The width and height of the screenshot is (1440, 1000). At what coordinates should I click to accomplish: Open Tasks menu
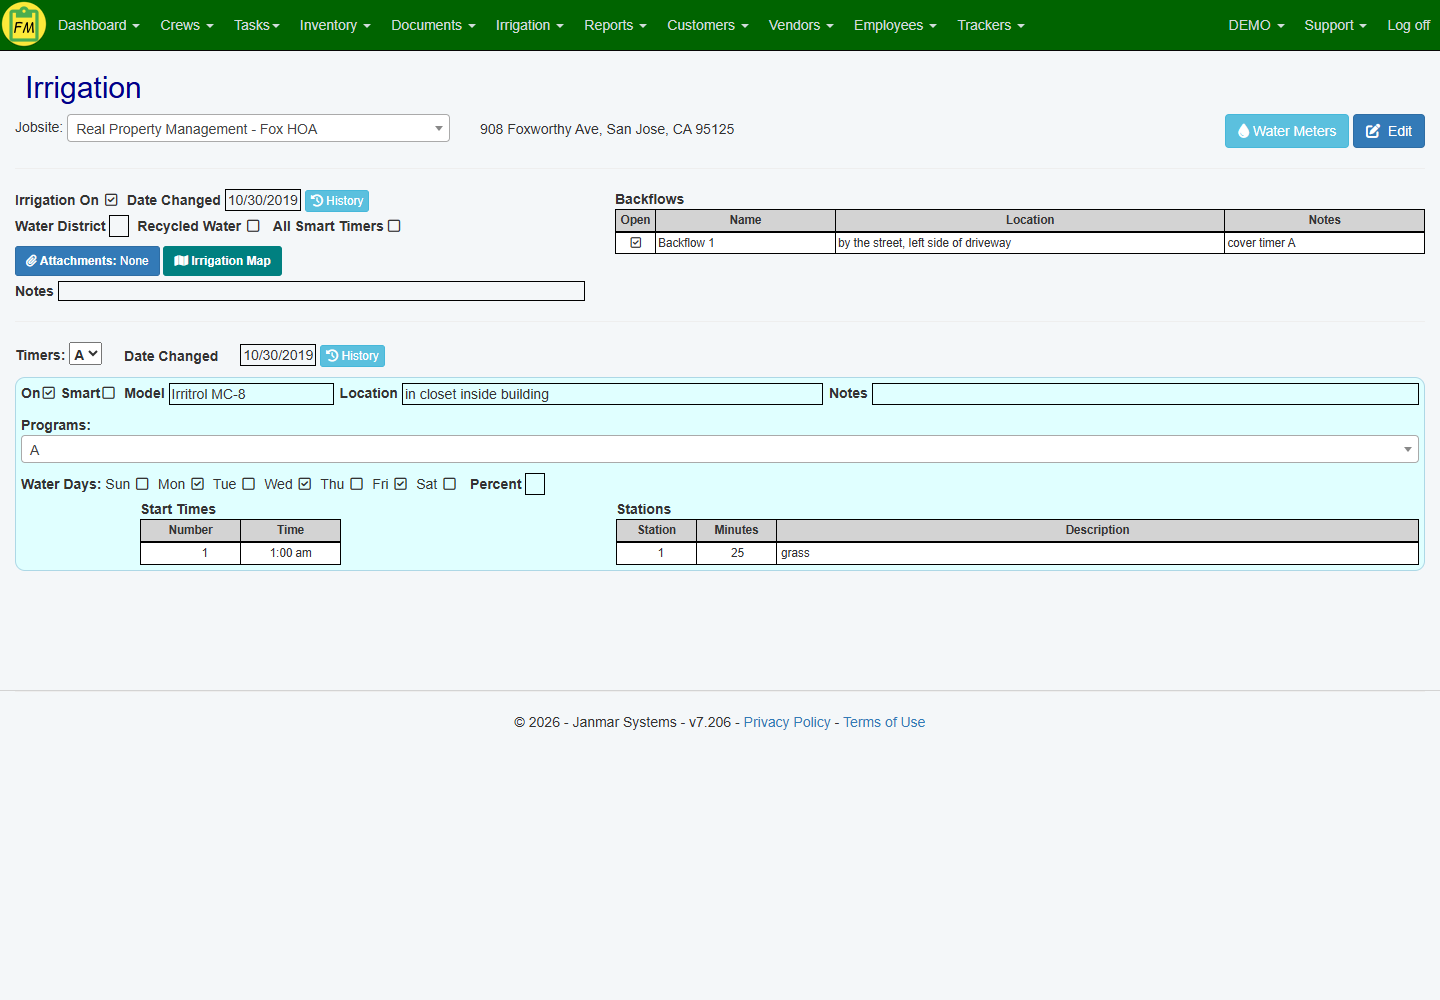(x=257, y=25)
